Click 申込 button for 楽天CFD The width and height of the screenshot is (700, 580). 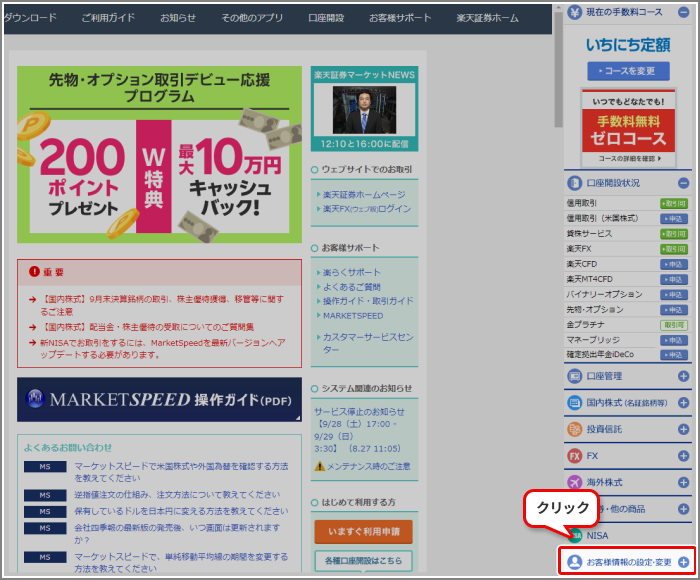[x=673, y=264]
